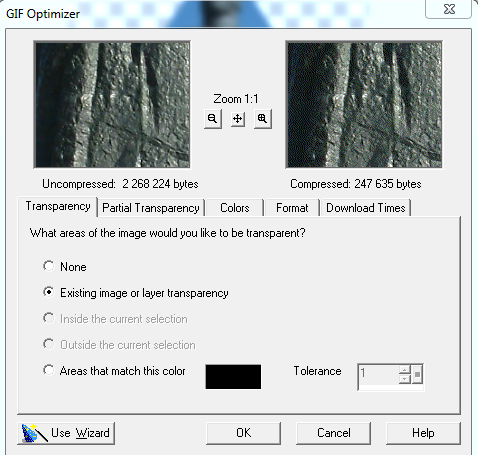Switch to the Format tab

(292, 208)
